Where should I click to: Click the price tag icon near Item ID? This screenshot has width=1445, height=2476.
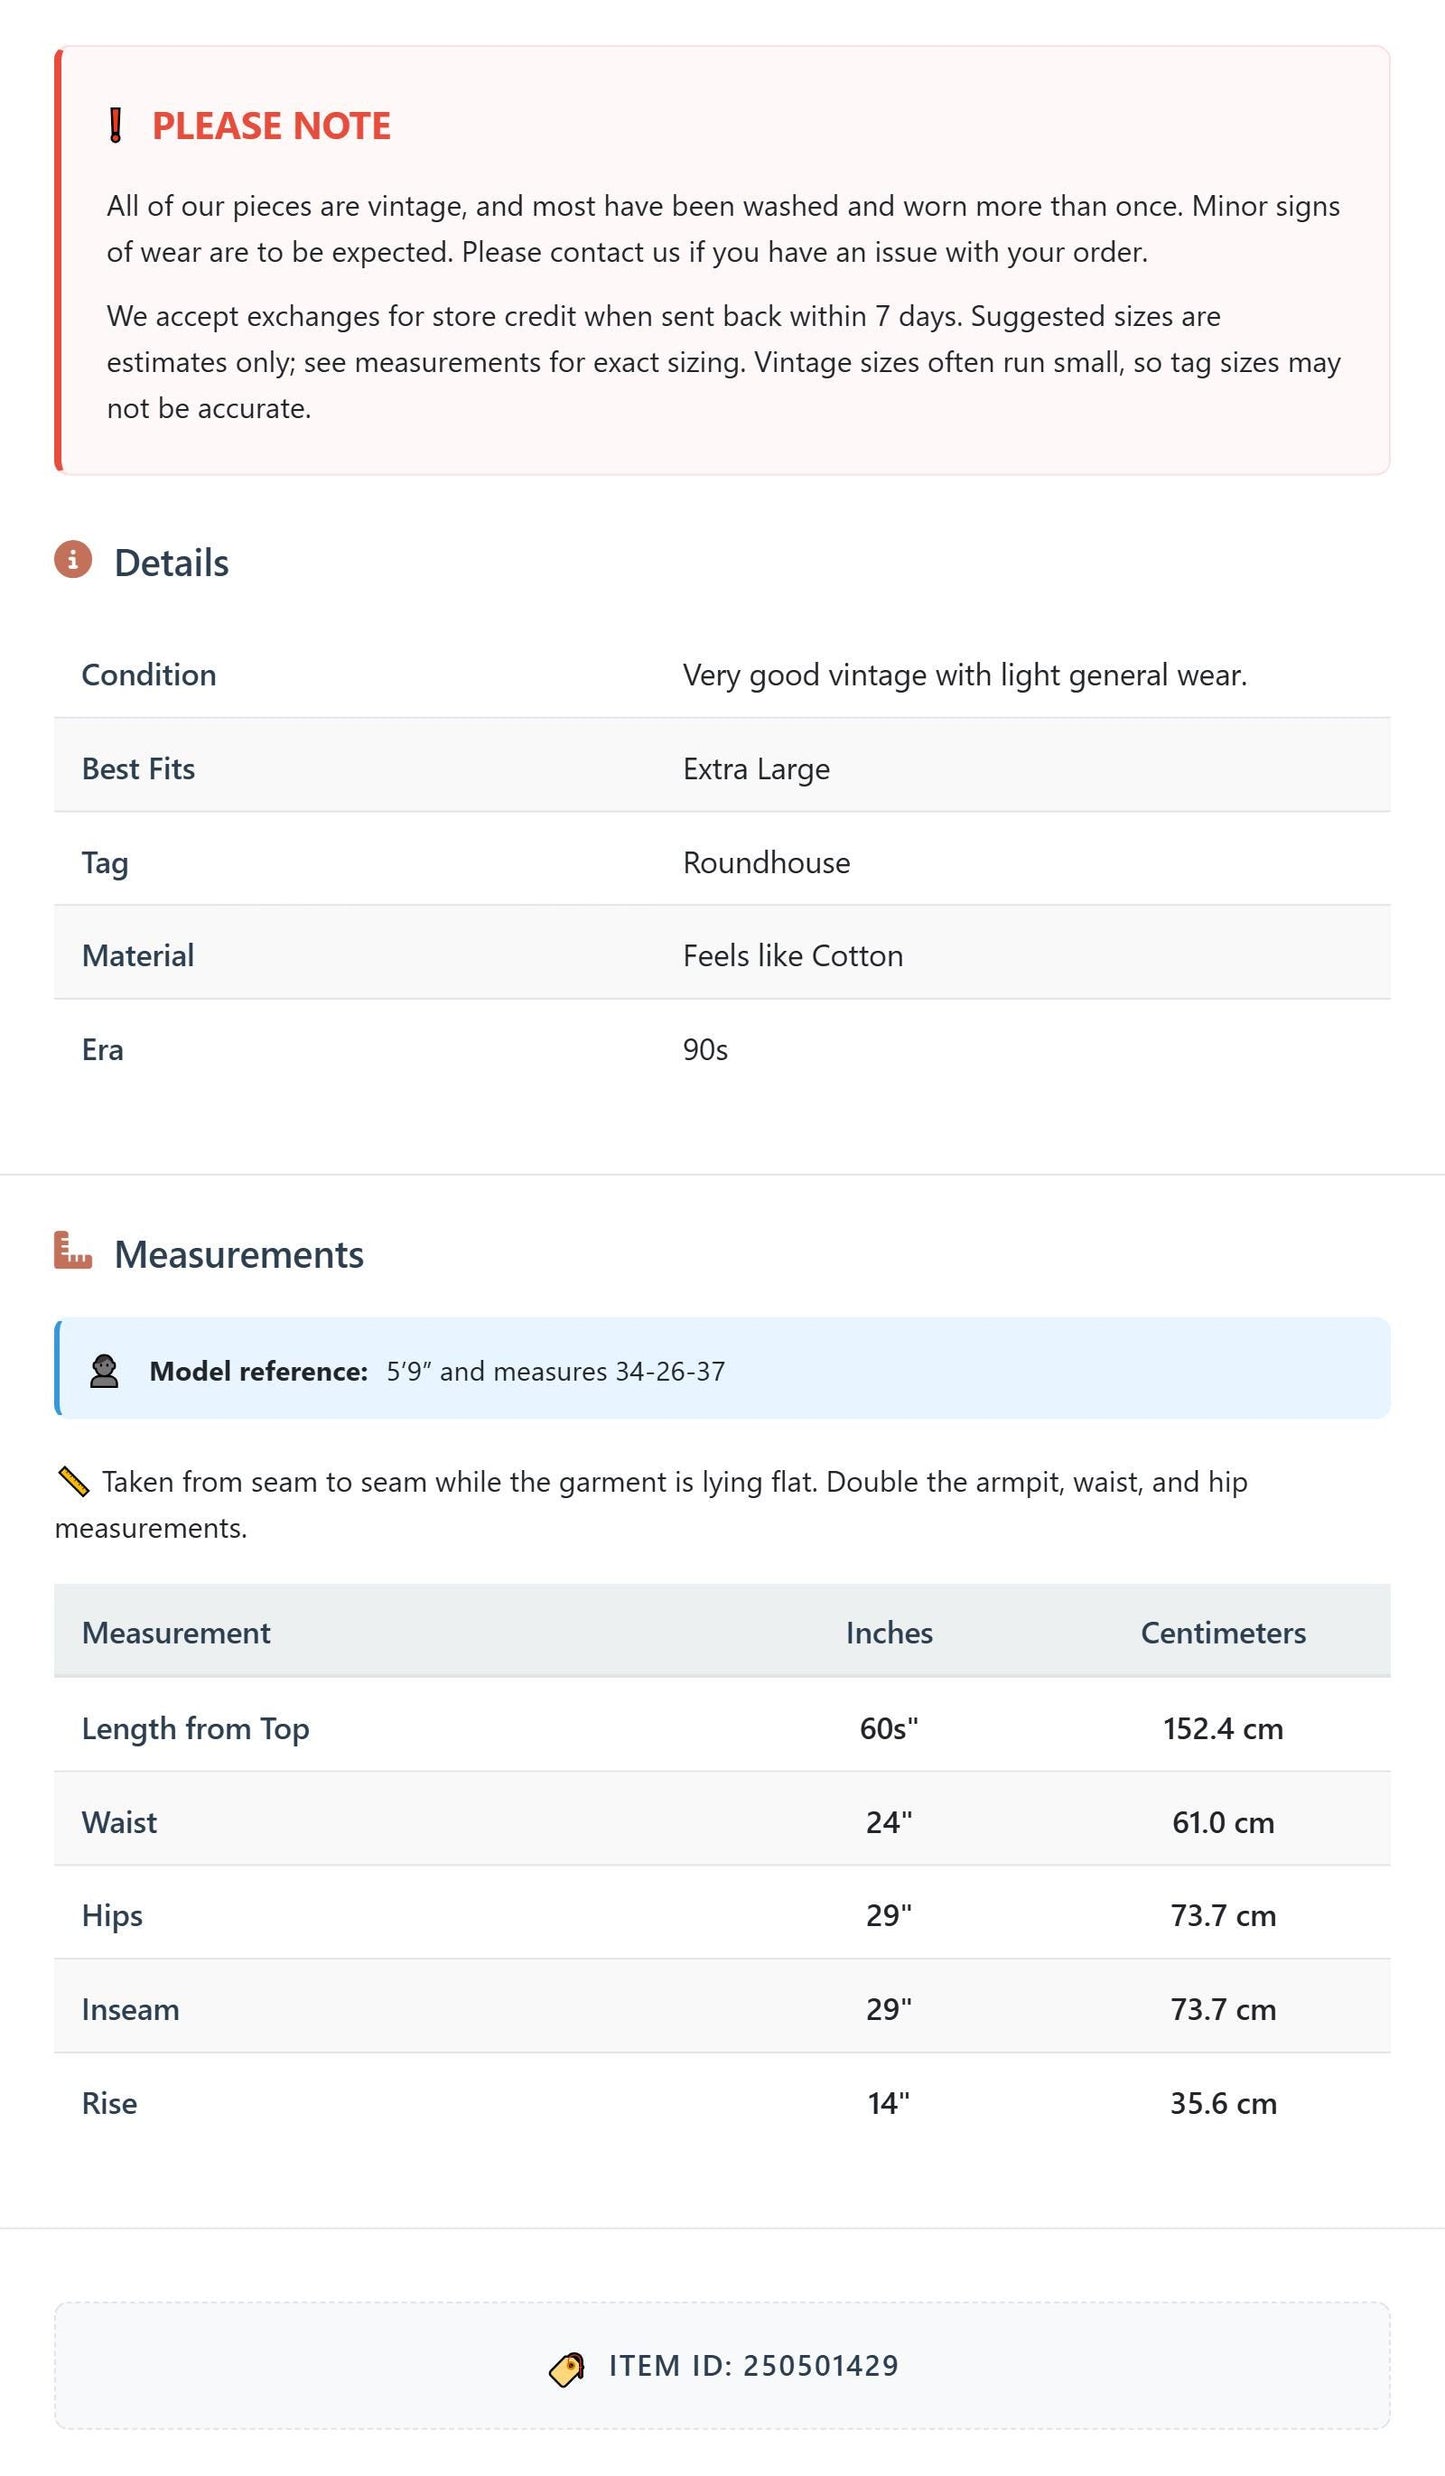tap(567, 2369)
